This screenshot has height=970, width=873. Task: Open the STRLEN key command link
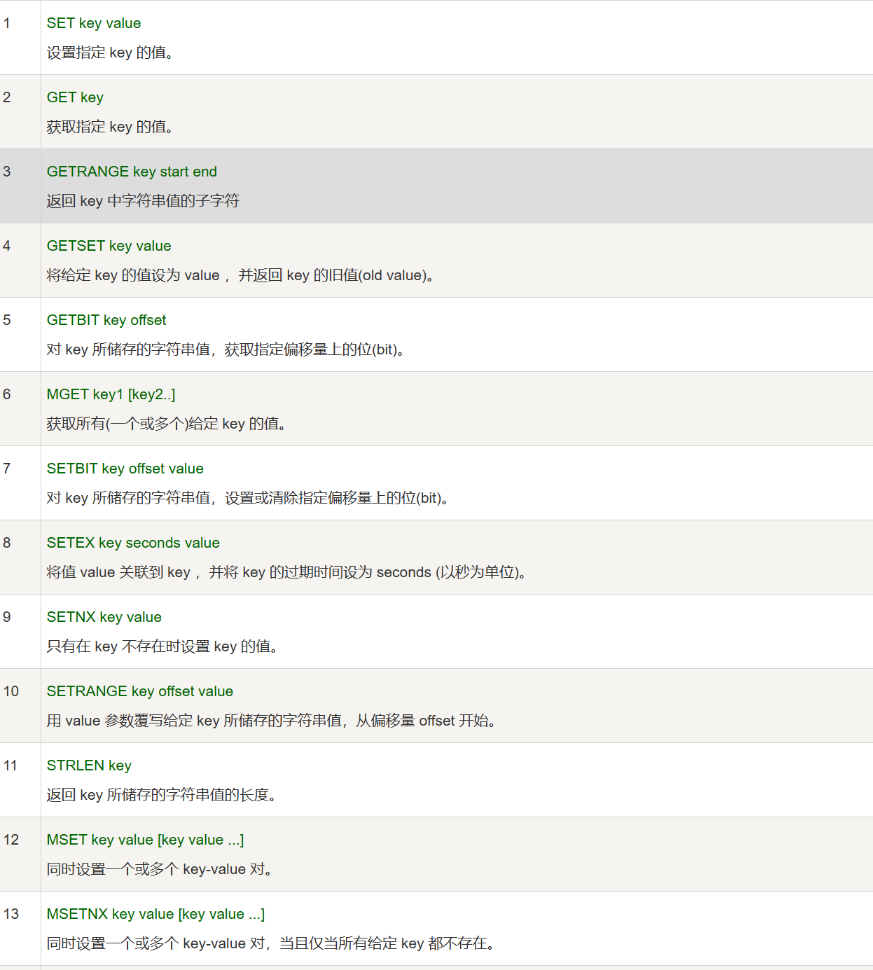point(89,766)
